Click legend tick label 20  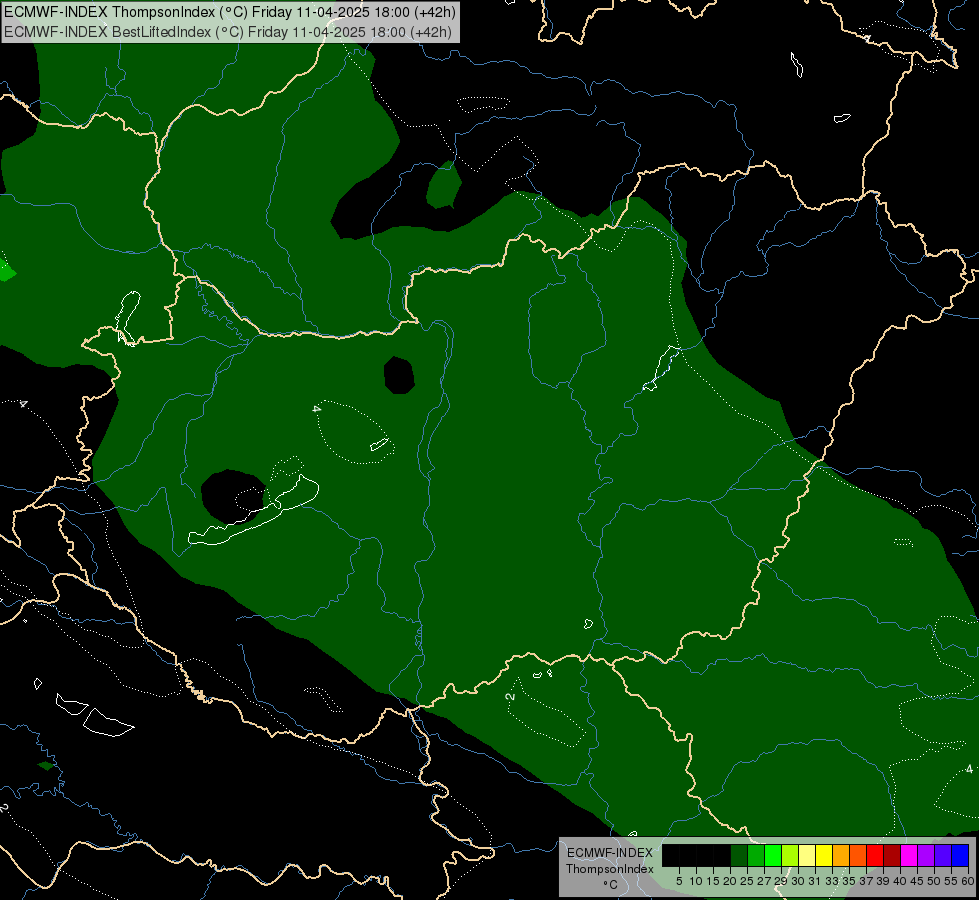coord(730,881)
